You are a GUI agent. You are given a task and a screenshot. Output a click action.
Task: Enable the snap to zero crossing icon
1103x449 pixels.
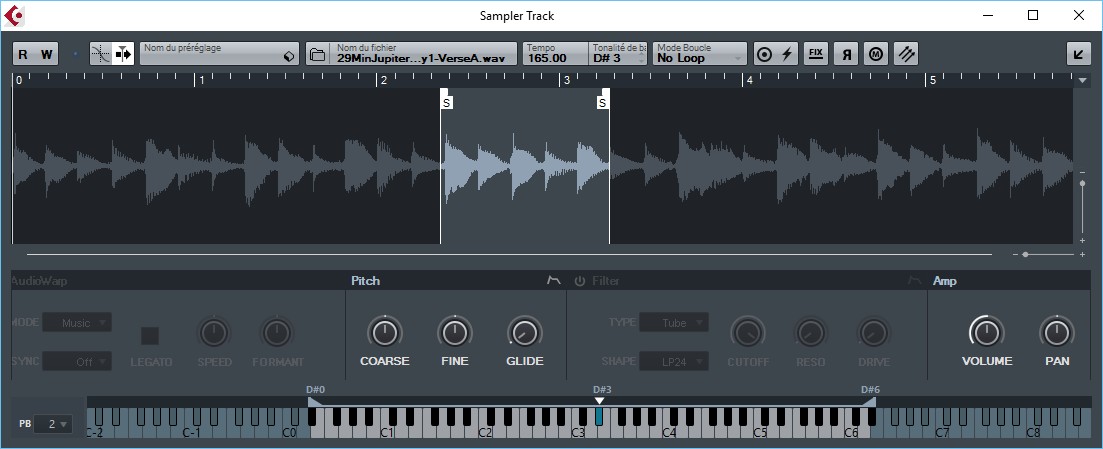click(x=101, y=54)
